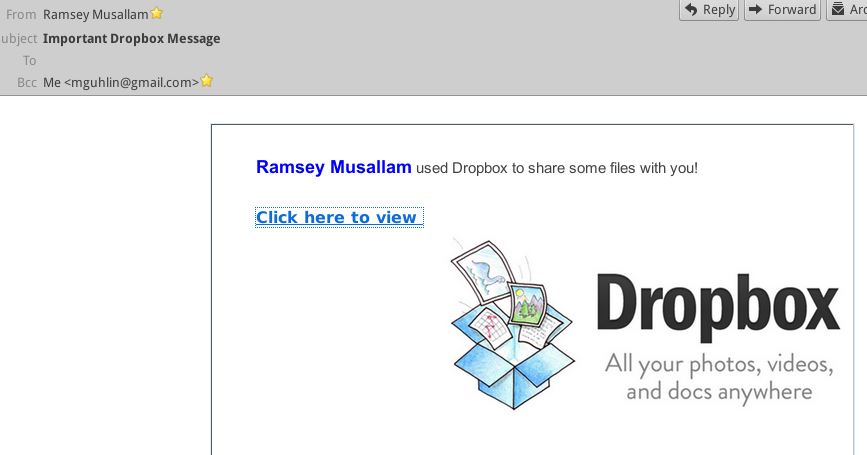Toggle the star beside mguhlin@gmail.com
867x455 pixels.
pyautogui.click(x=207, y=82)
